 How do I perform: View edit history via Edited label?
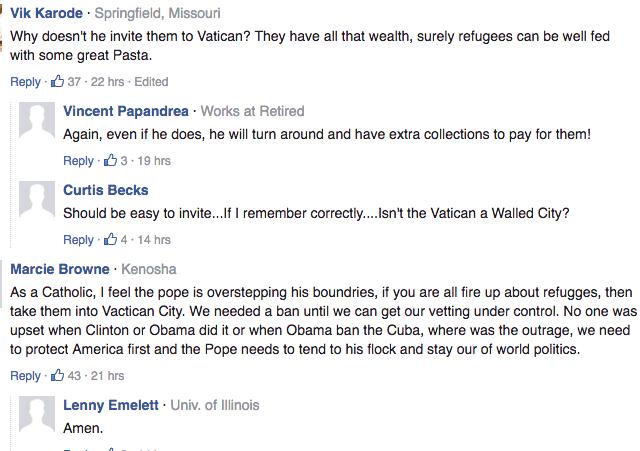coord(151,82)
